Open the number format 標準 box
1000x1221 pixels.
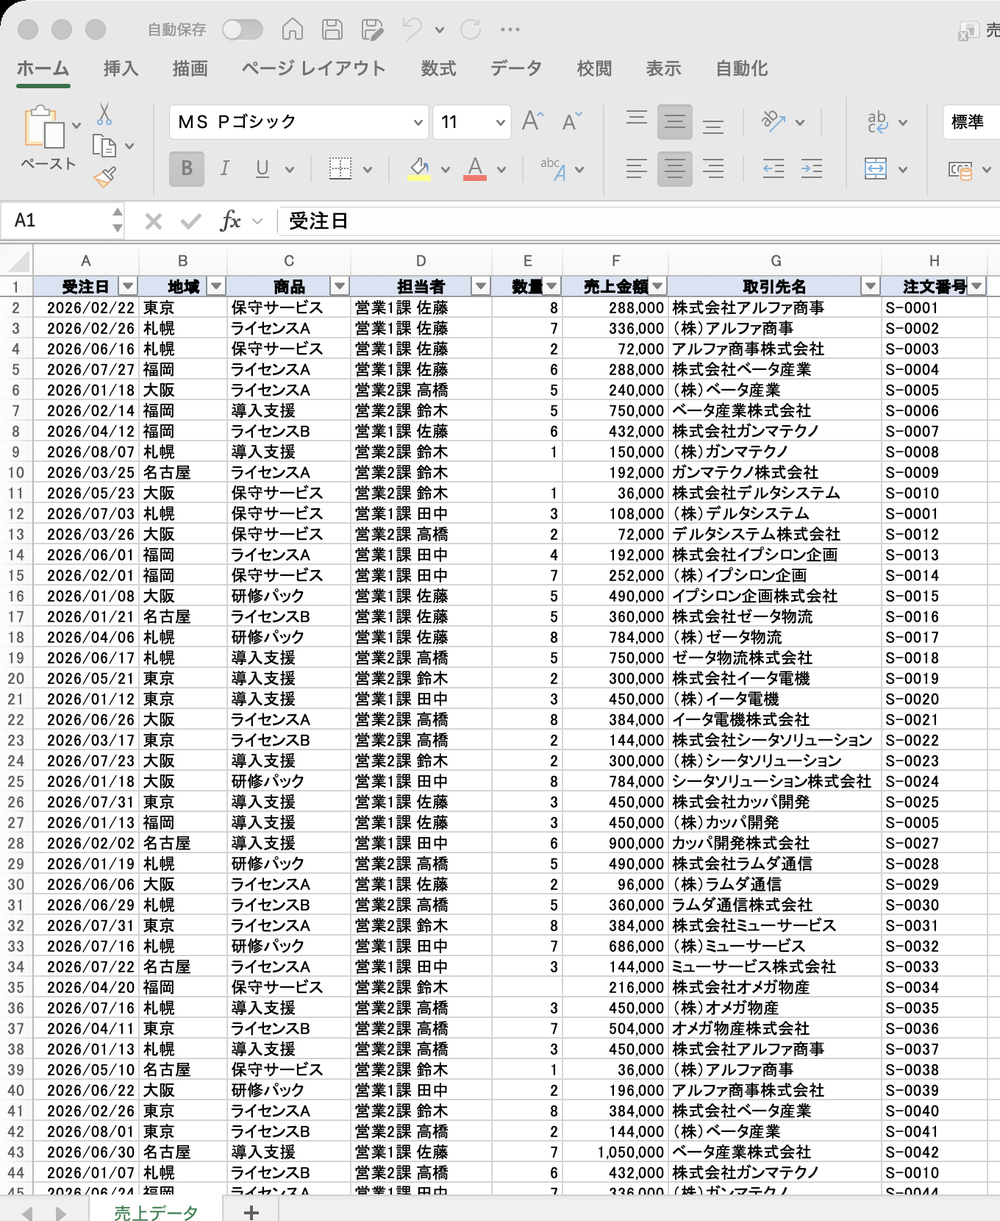click(970, 122)
